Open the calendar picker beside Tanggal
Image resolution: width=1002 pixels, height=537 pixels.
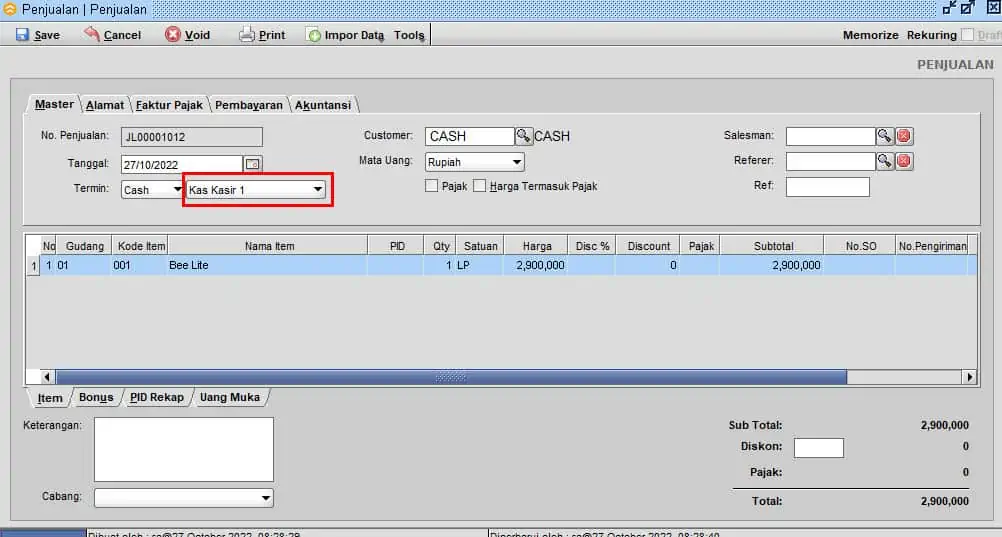(x=253, y=164)
